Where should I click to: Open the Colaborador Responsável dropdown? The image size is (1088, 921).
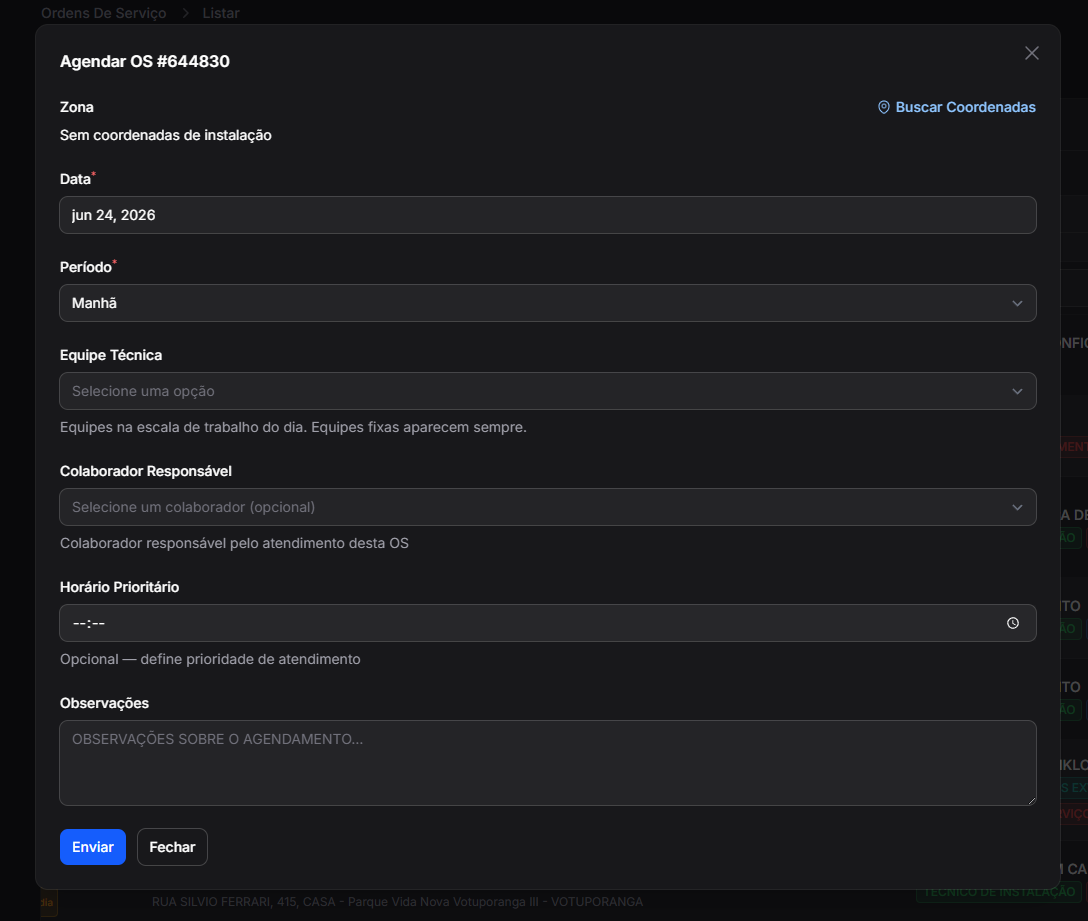(x=547, y=507)
